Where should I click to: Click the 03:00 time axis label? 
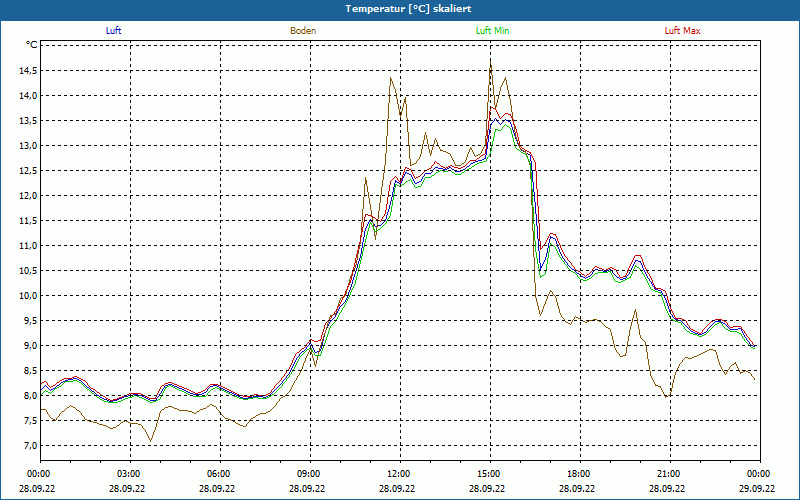pos(130,474)
